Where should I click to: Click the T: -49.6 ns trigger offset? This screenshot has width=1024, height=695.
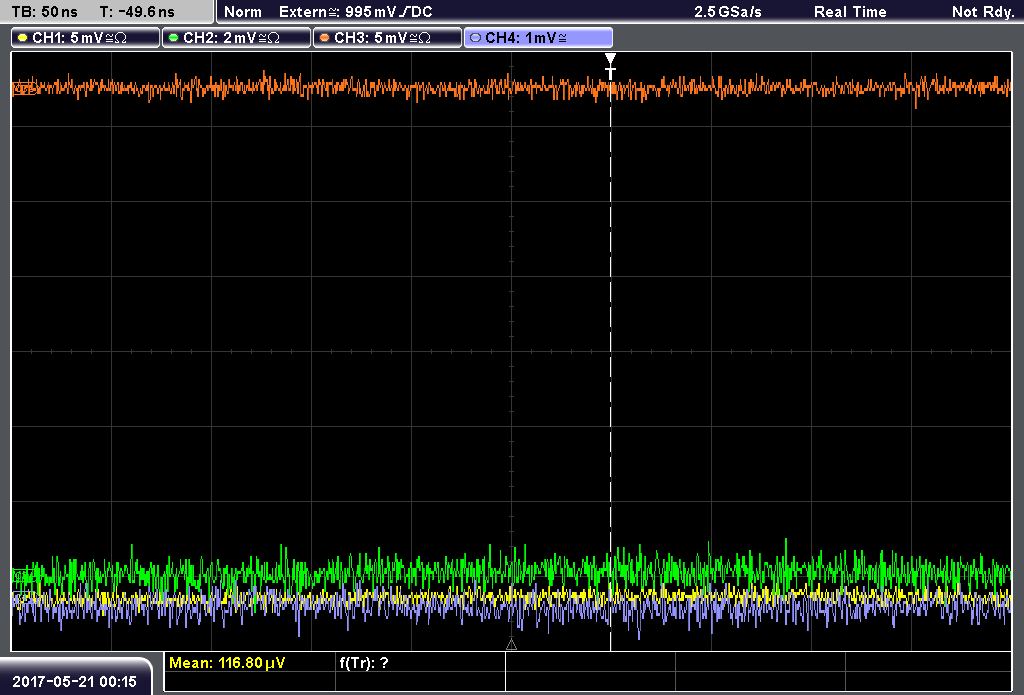pos(137,12)
